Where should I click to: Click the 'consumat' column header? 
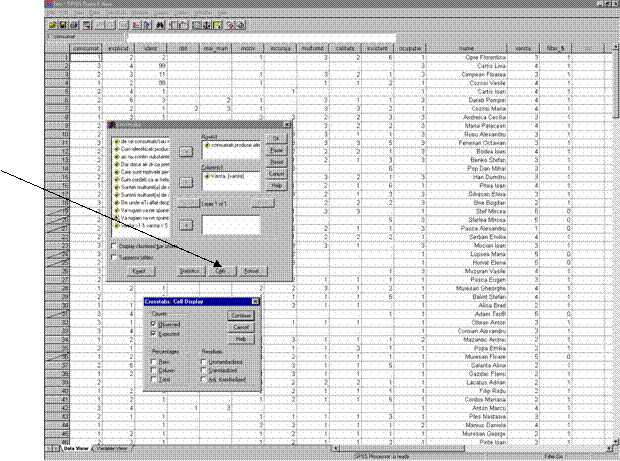[x=86, y=48]
